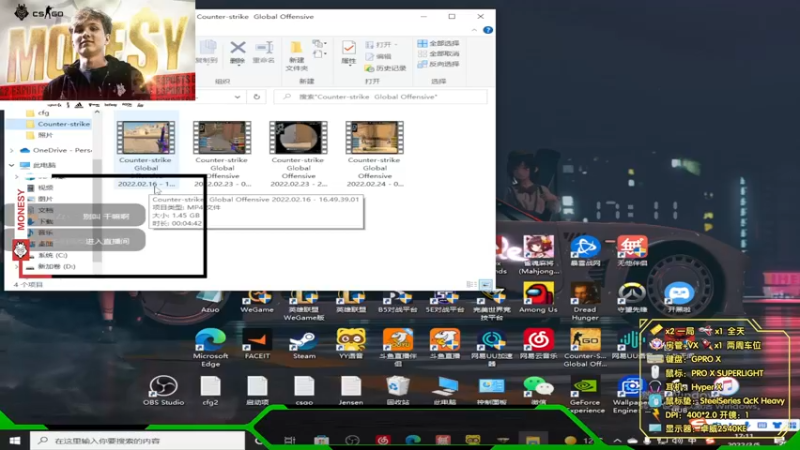Create a new folder (新建文件夹) from the ribbon

click(296, 55)
